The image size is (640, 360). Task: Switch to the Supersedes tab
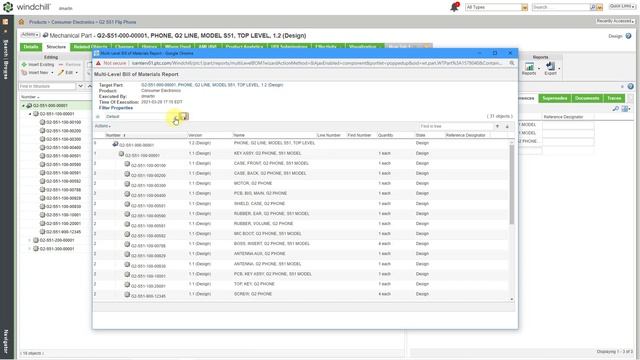pos(555,98)
